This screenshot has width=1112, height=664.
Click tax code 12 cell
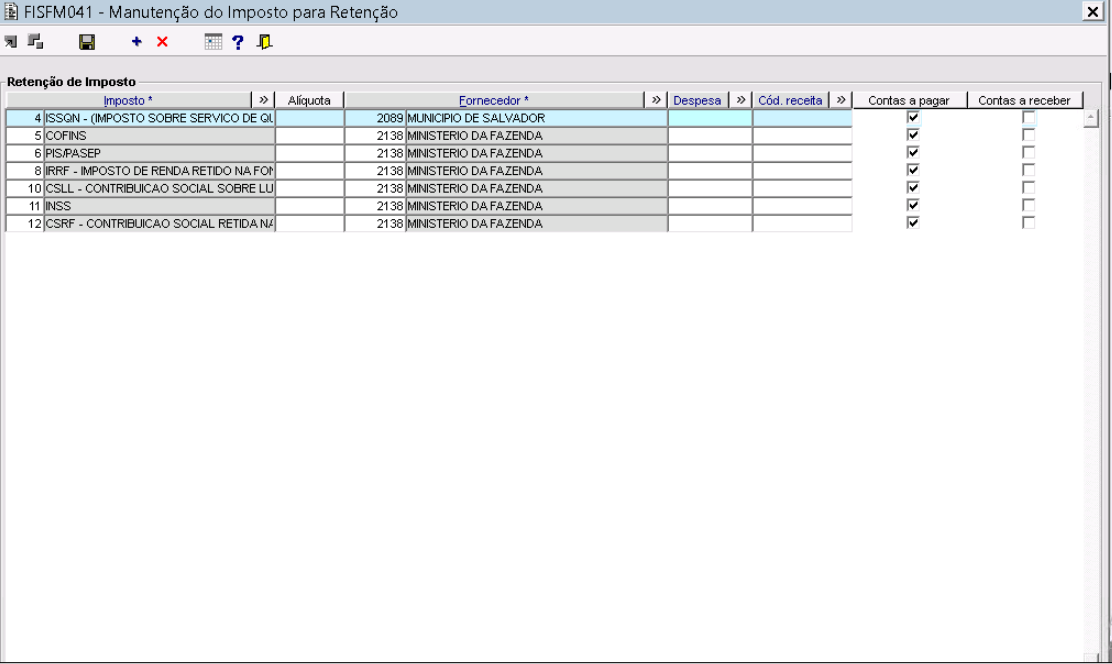[x=25, y=223]
